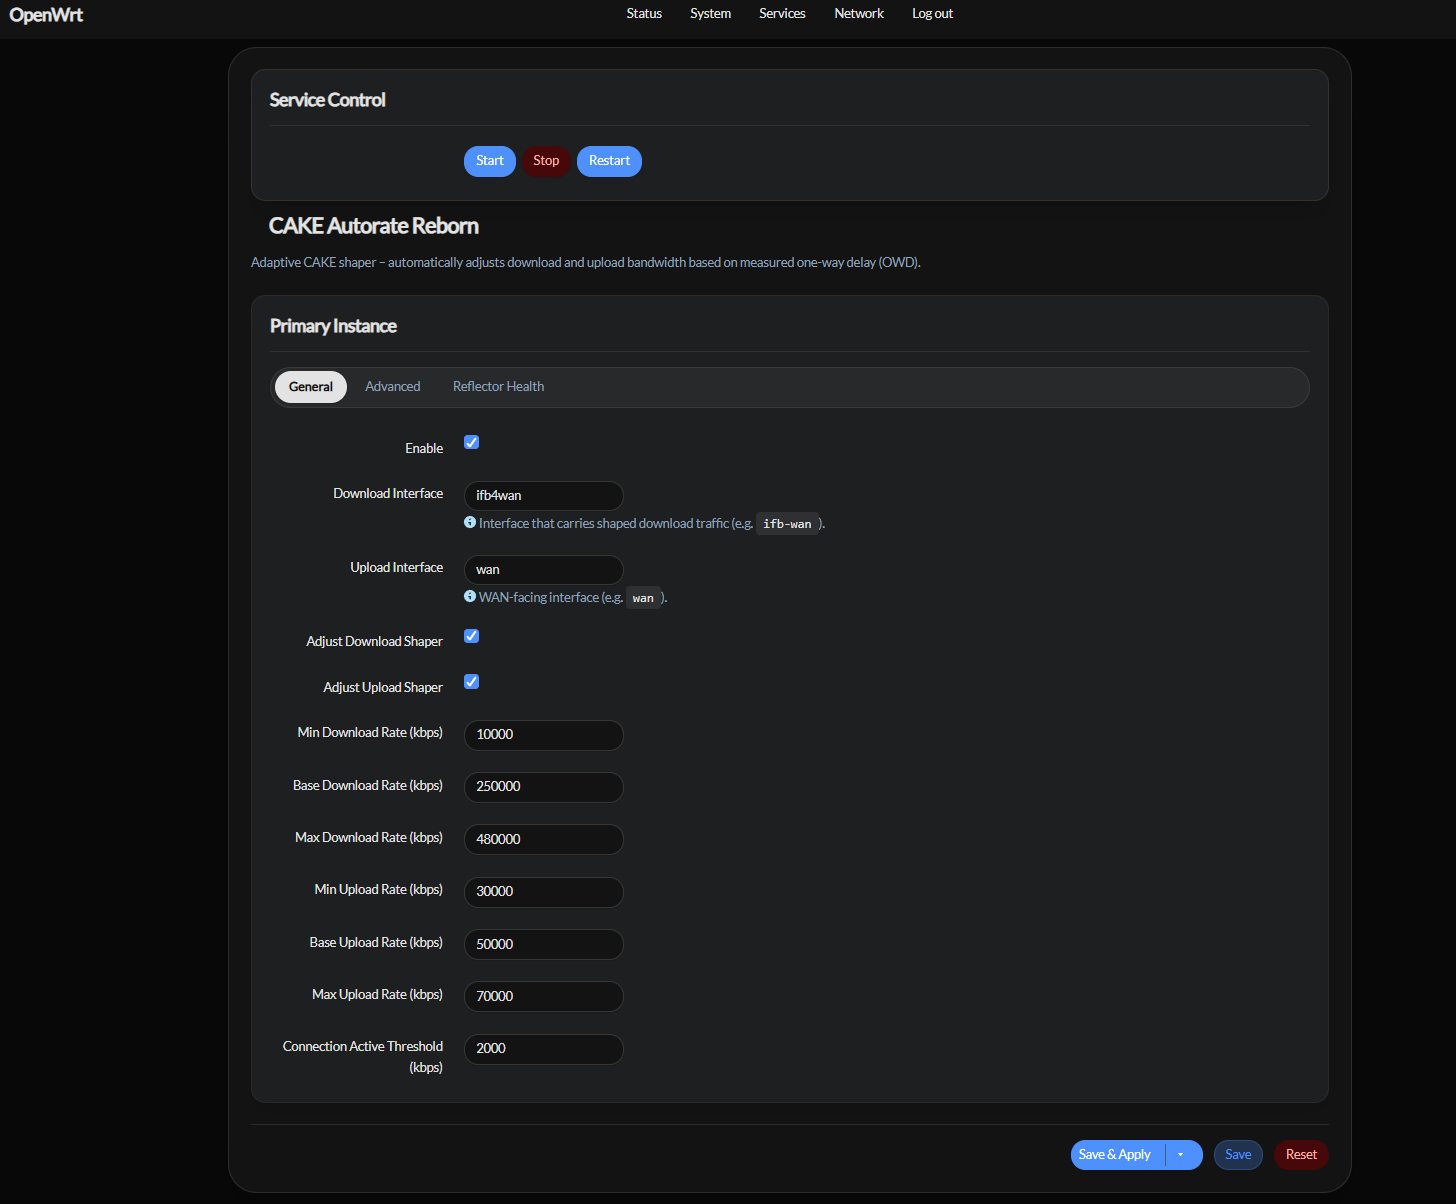Click info icon under Download Interface
The width and height of the screenshot is (1456, 1204).
pyautogui.click(x=470, y=522)
